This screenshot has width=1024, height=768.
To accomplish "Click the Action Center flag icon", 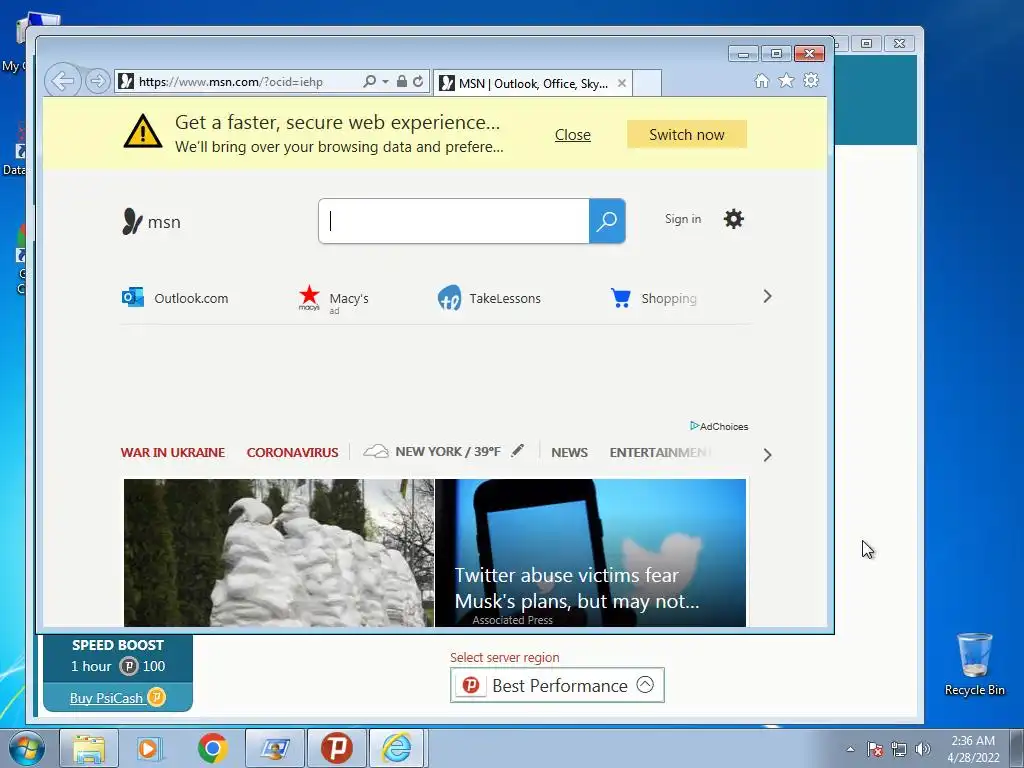I will click(875, 749).
